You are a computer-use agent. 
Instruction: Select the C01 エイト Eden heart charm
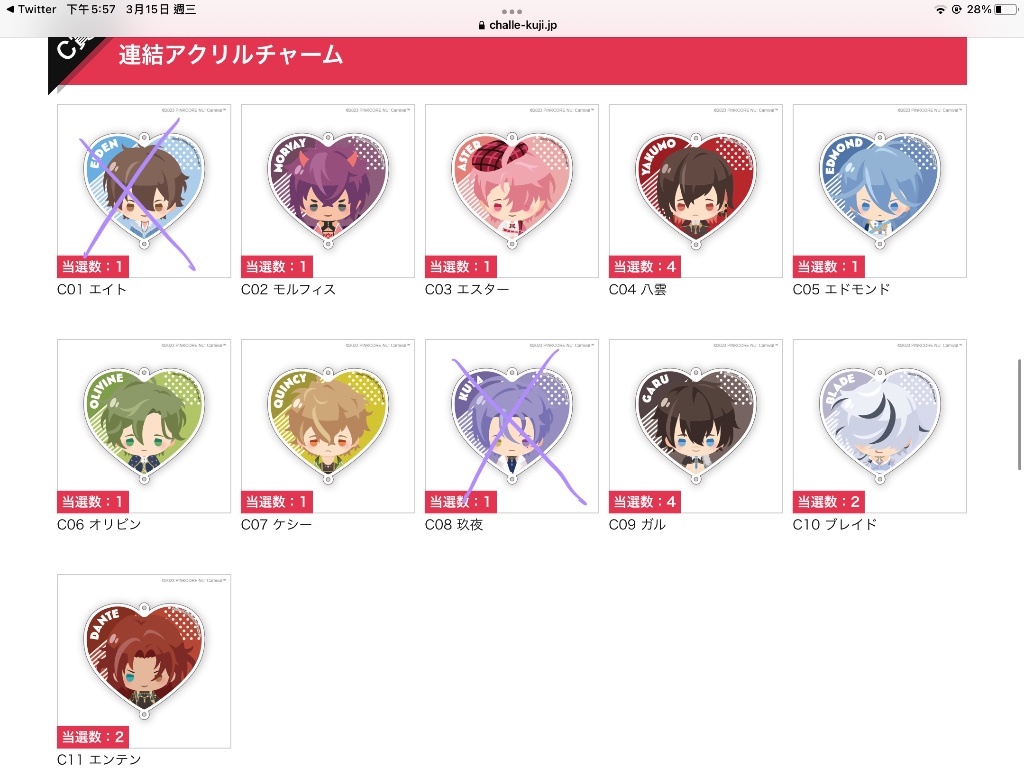pos(144,191)
